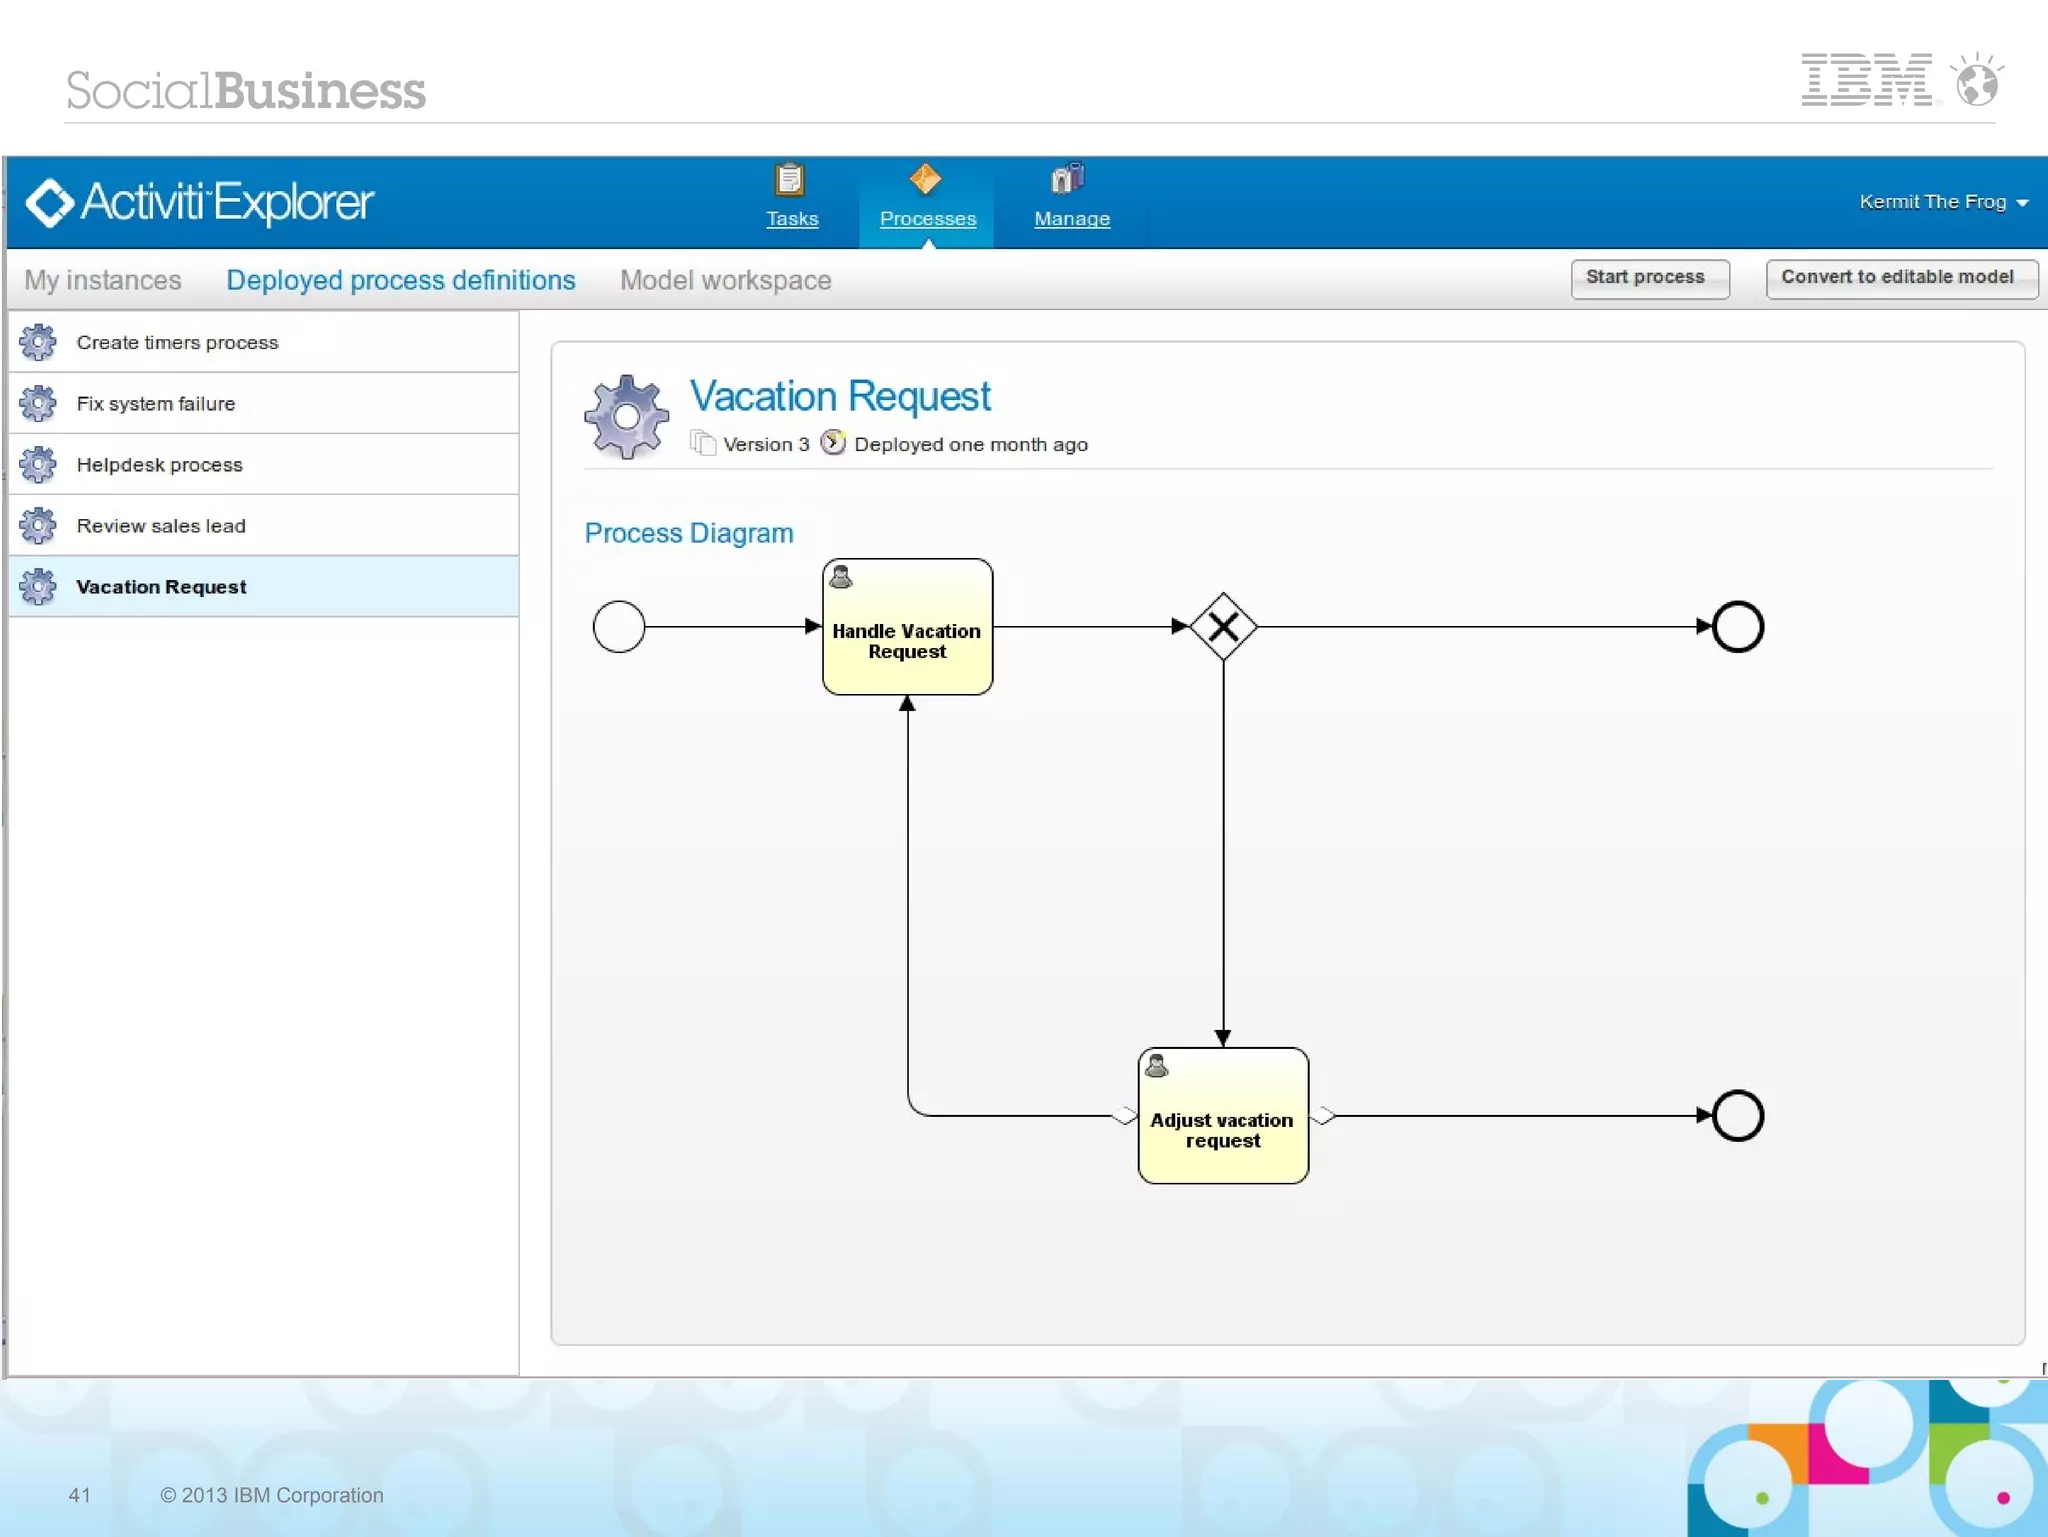Click the Tasks clipboard icon
The image size is (2048, 1537).
(x=790, y=180)
